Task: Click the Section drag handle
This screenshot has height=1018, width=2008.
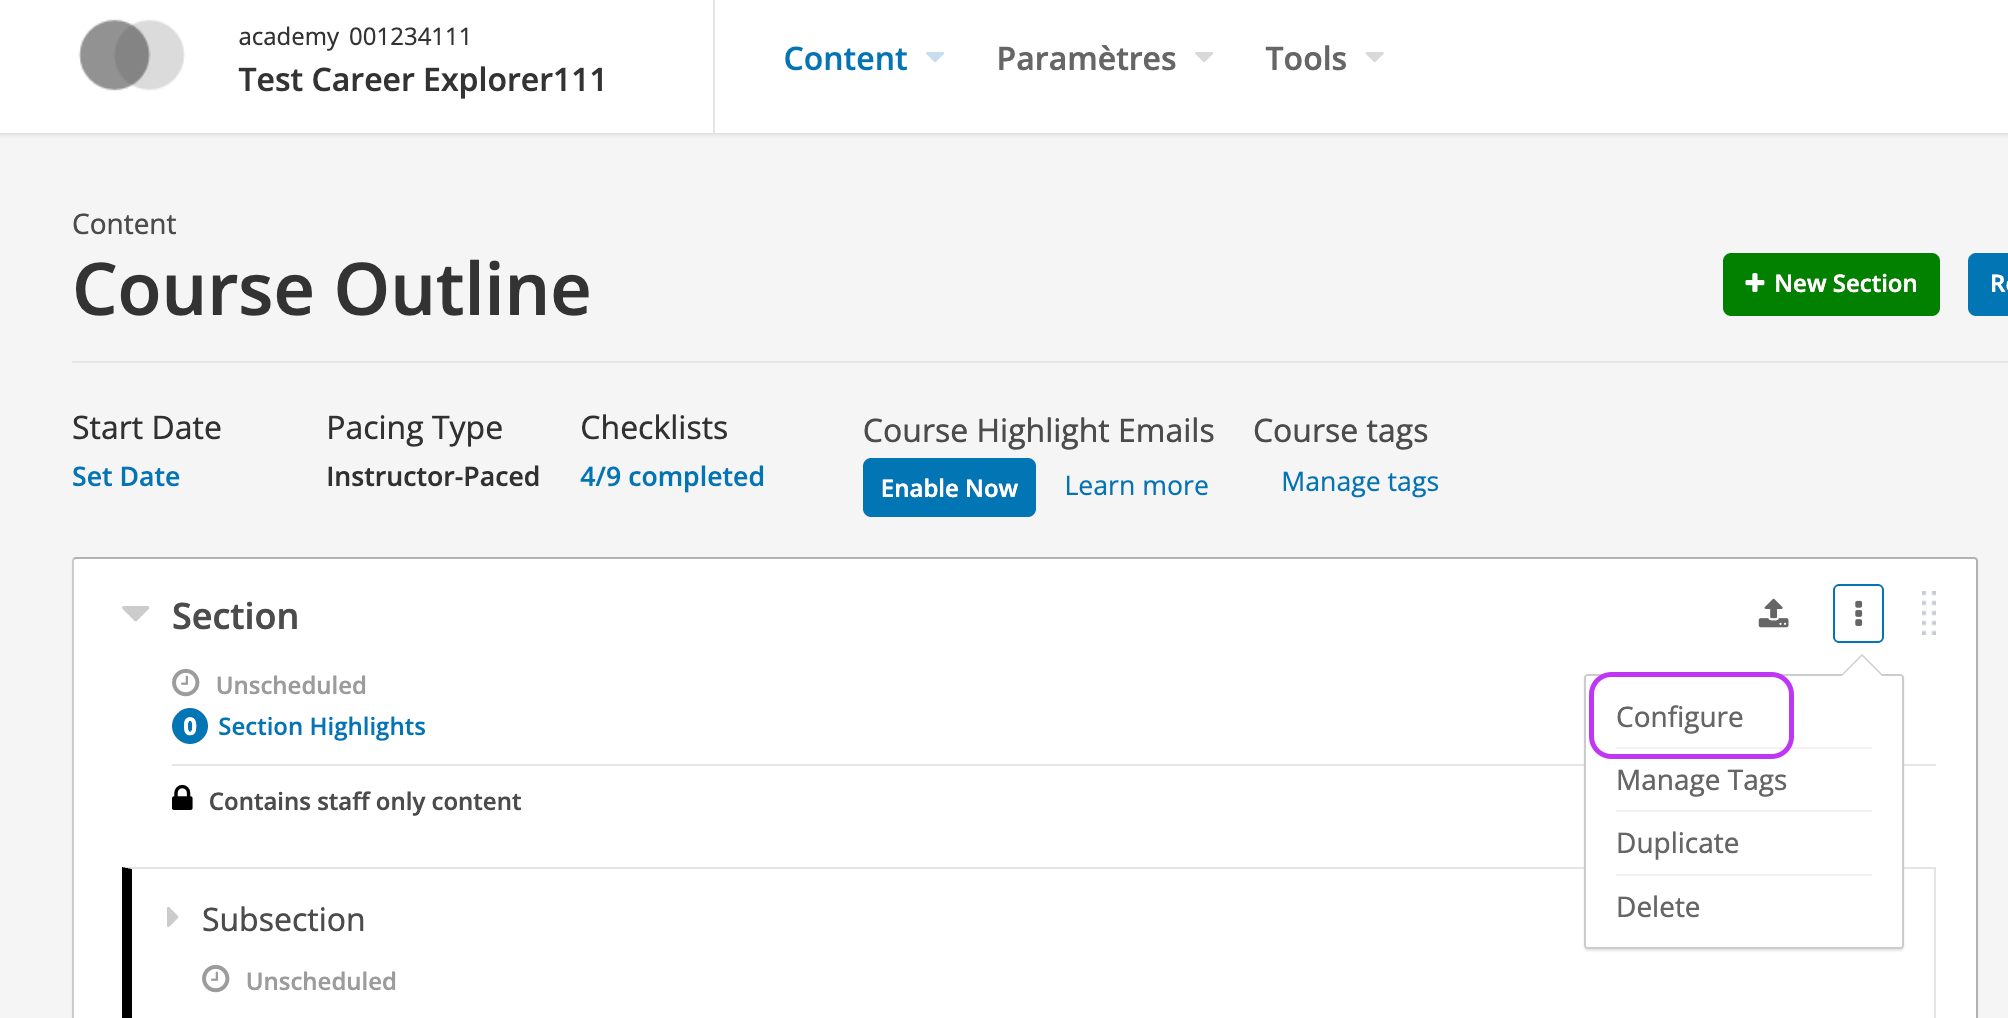Action: pyautogui.click(x=1929, y=613)
